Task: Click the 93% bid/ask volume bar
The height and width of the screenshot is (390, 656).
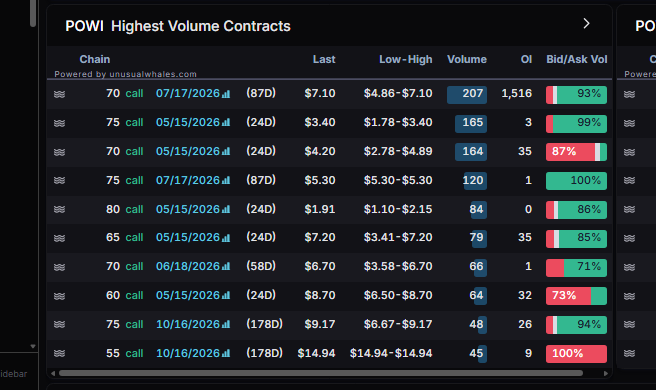Action: coord(576,95)
